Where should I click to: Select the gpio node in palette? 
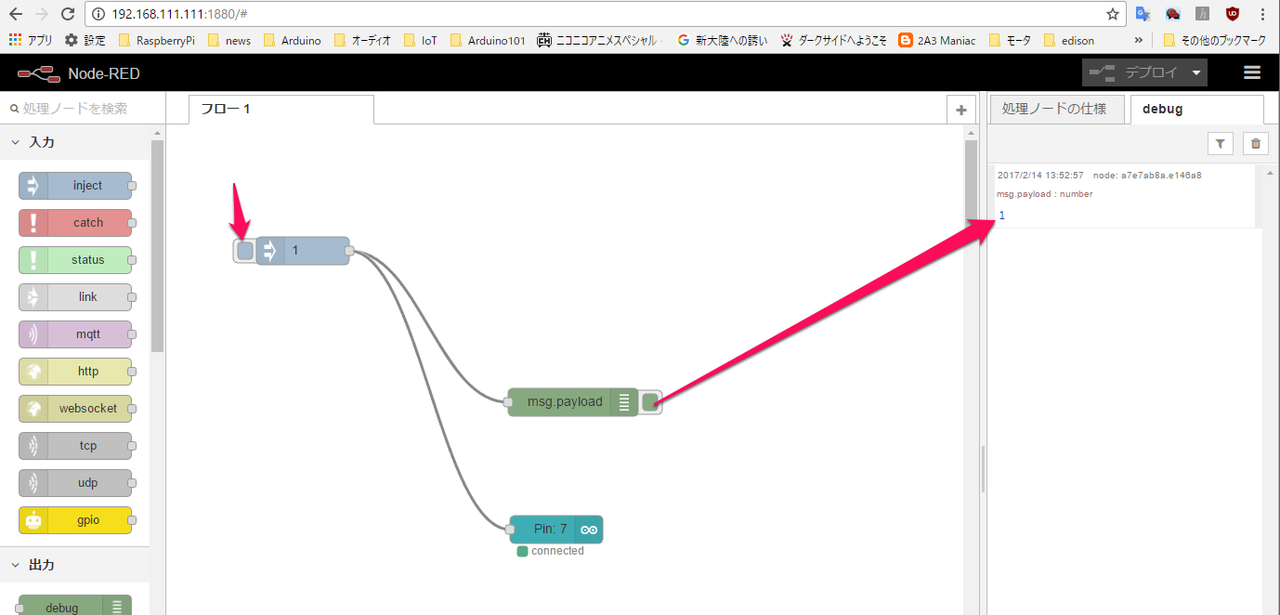[76, 520]
